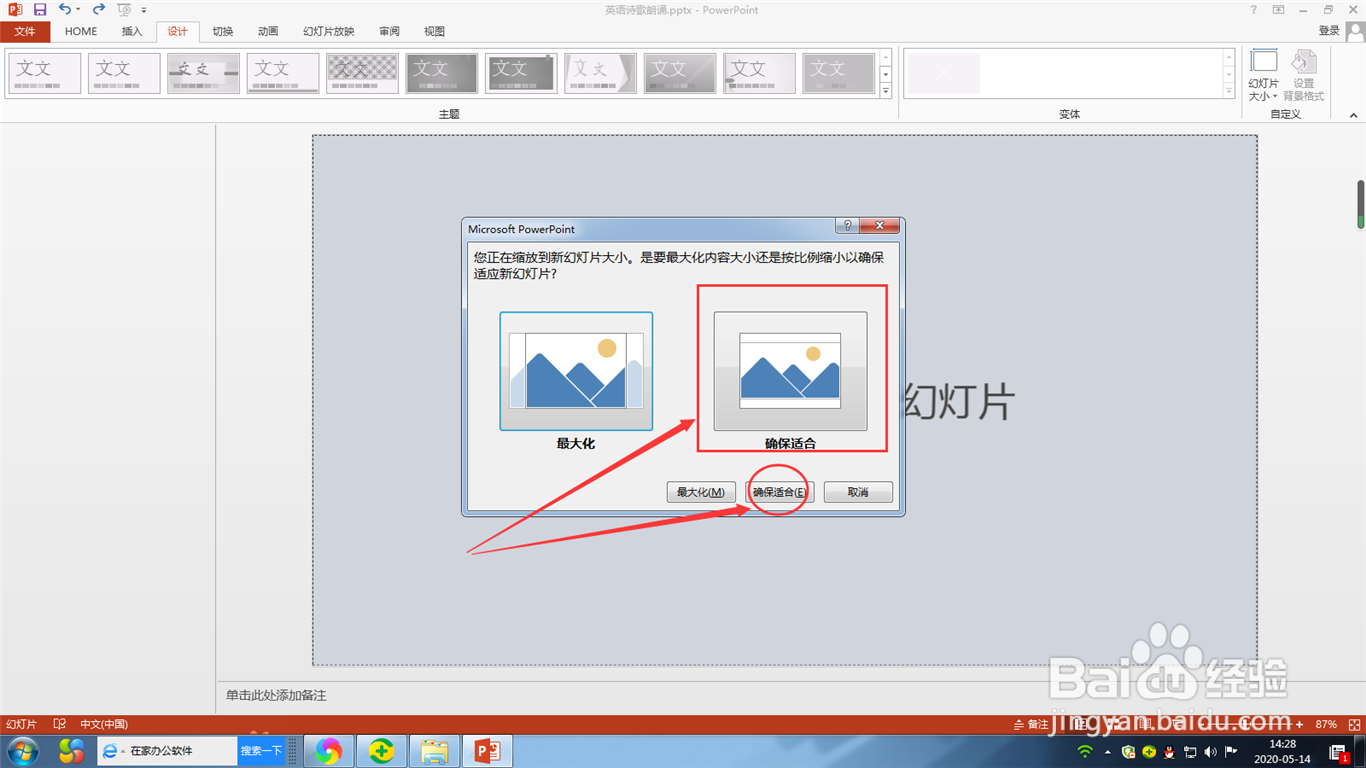The image size is (1366, 768).
Task: Open the Windows Start menu
Action: (22, 750)
